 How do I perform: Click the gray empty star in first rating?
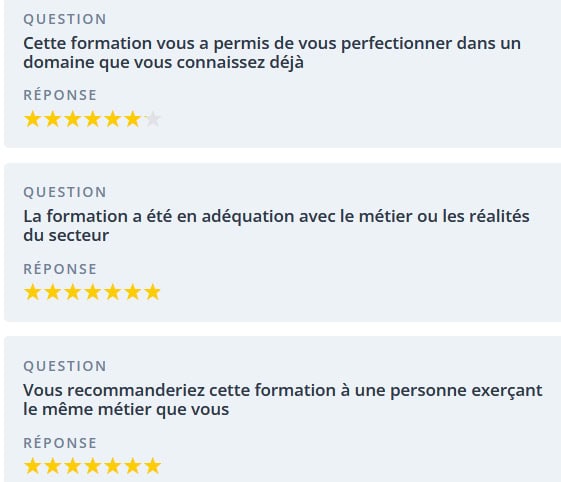coord(153,119)
